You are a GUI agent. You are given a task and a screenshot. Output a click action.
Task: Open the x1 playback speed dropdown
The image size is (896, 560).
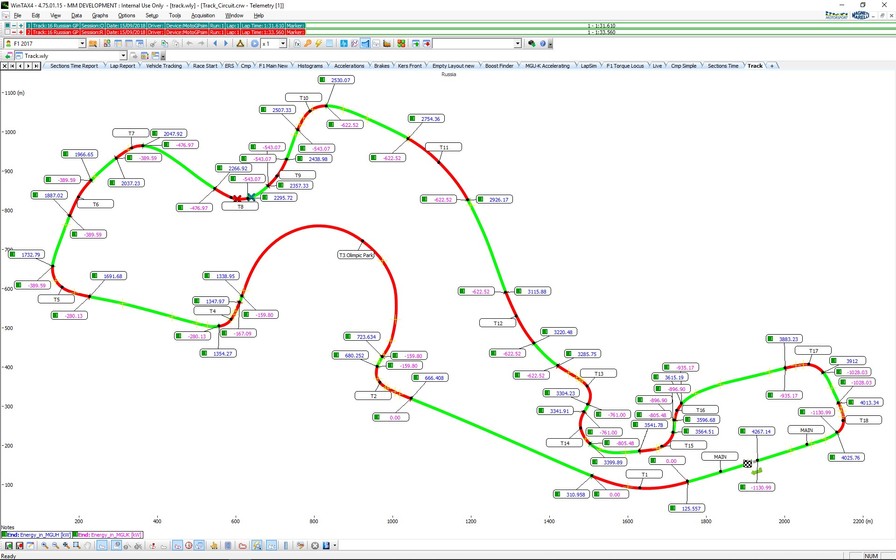(282, 43)
